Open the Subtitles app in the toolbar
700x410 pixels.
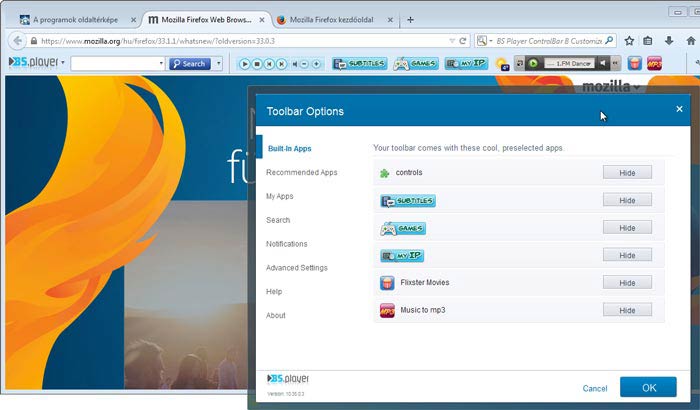pos(359,64)
